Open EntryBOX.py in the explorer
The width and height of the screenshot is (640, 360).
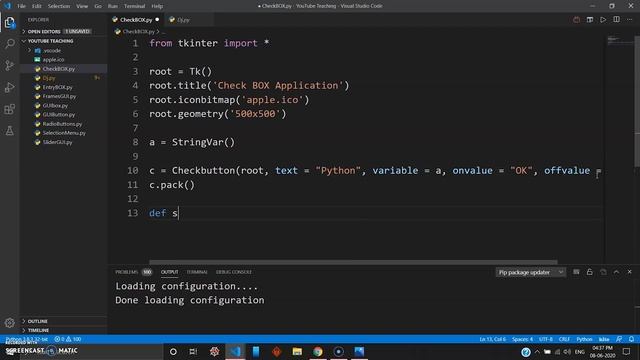click(x=57, y=87)
